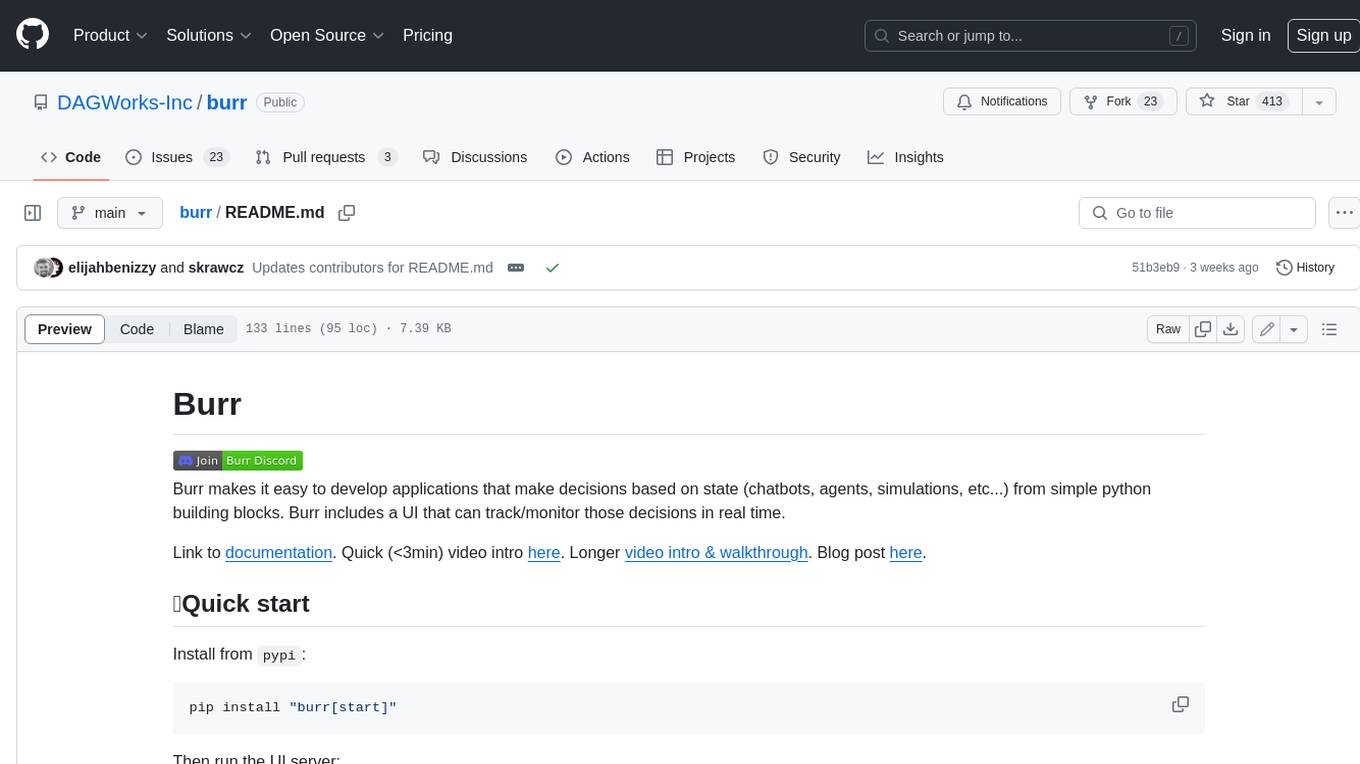Copy raw file contents icon
1360x764 pixels.
(x=1203, y=329)
